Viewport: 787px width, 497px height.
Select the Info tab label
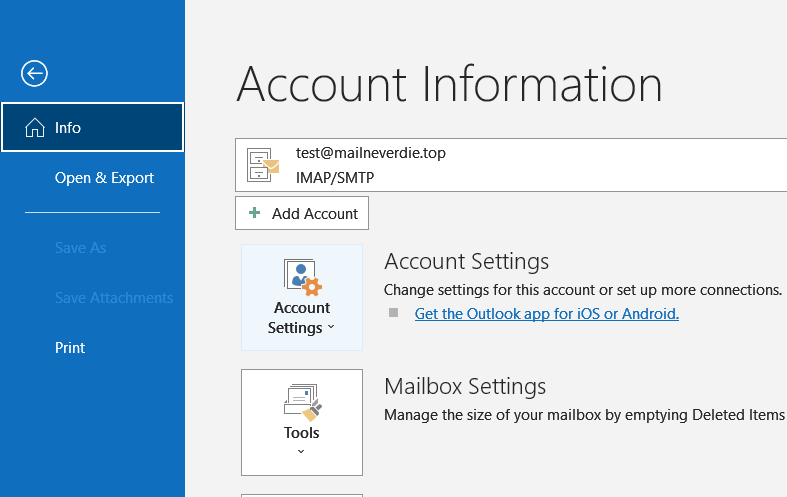pos(68,128)
